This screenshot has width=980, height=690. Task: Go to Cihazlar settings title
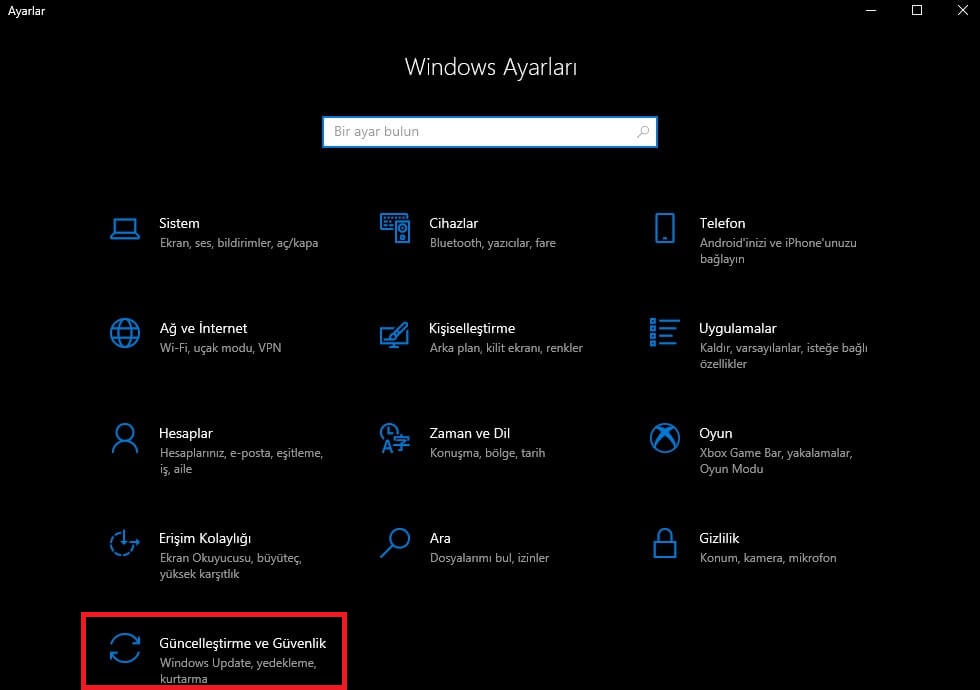454,223
